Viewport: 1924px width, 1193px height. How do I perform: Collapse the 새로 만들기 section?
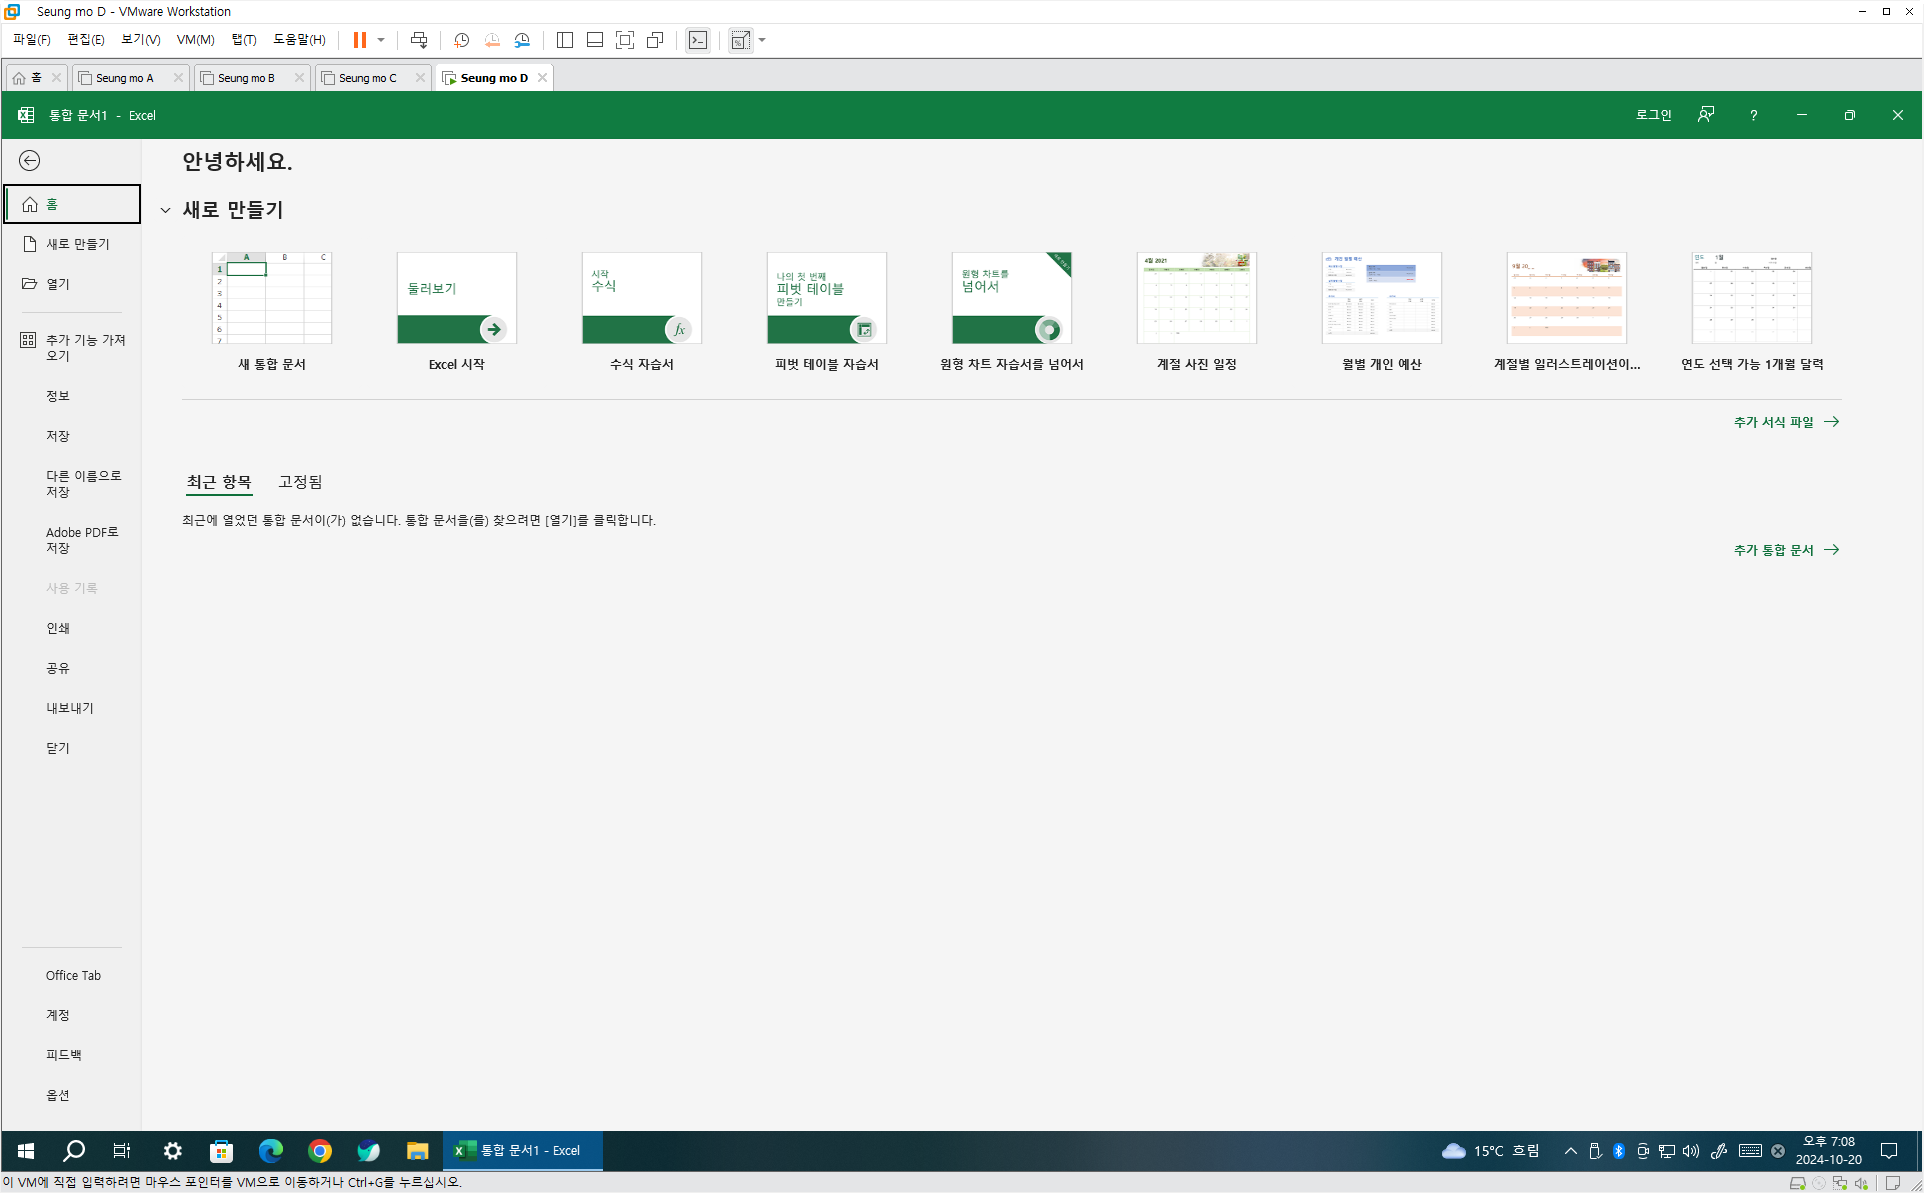166,210
